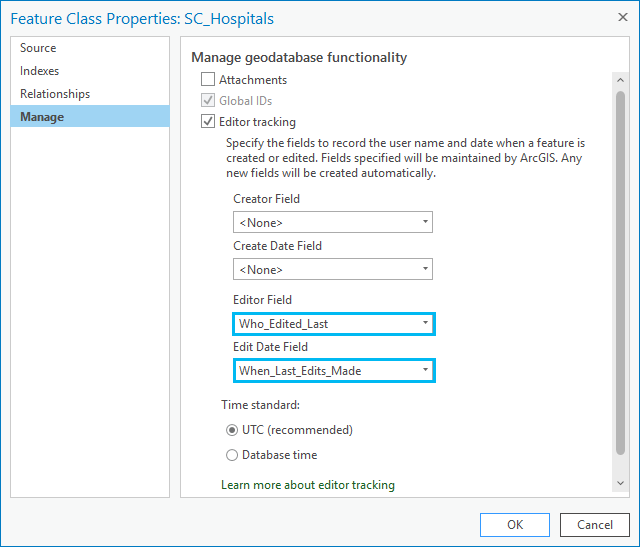The image size is (640, 547).
Task: Click the vertical scrollbar thumb
Action: point(620,273)
